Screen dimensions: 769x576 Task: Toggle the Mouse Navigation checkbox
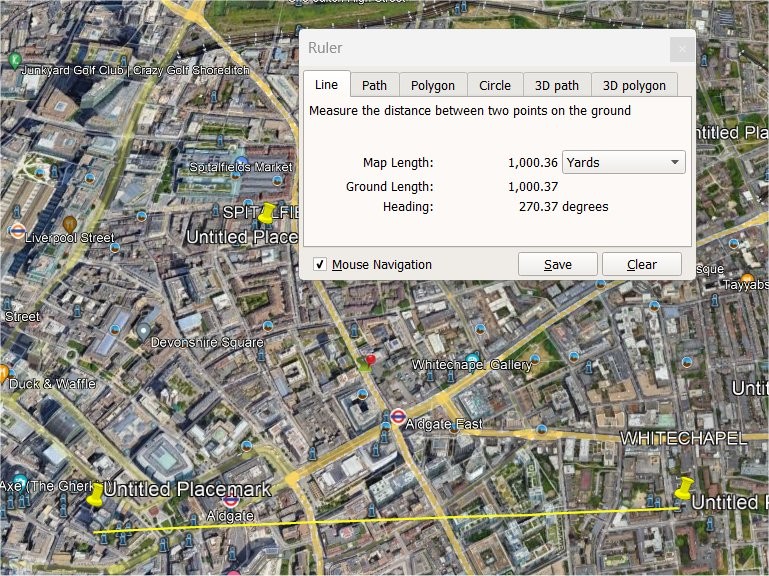click(x=320, y=265)
